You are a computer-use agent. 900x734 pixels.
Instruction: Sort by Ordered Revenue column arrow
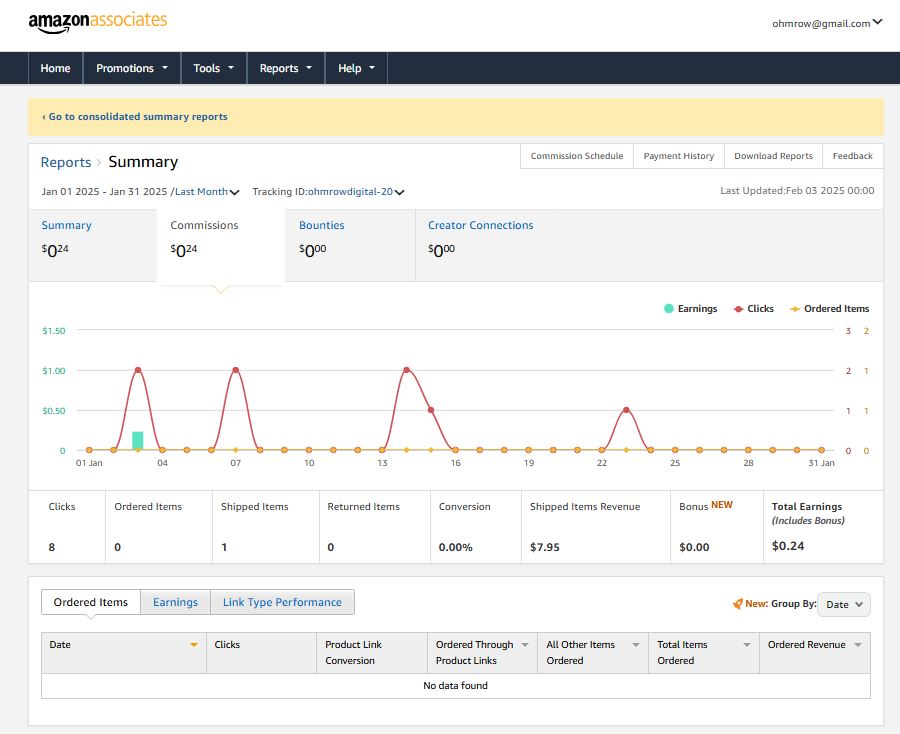point(858,645)
